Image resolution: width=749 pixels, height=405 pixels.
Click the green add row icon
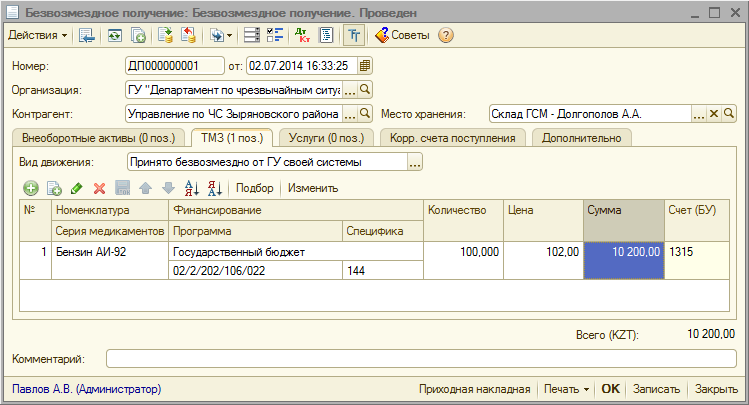[31, 188]
